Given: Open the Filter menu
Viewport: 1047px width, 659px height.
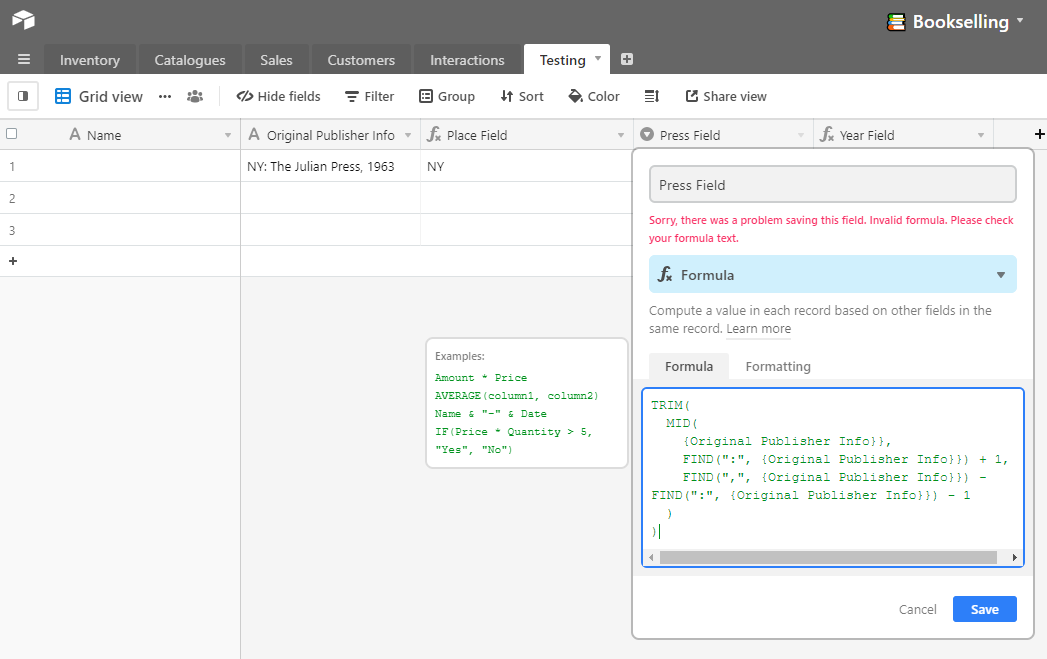Looking at the screenshot, I should click(369, 97).
